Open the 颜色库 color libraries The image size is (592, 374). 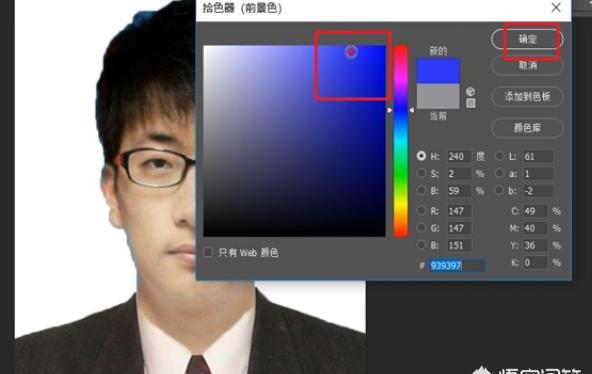[527, 128]
